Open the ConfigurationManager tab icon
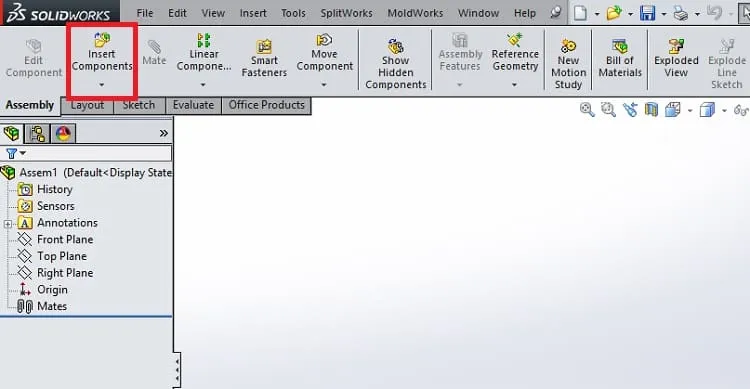Viewport: 750px width, 389px height. pyautogui.click(x=37, y=133)
